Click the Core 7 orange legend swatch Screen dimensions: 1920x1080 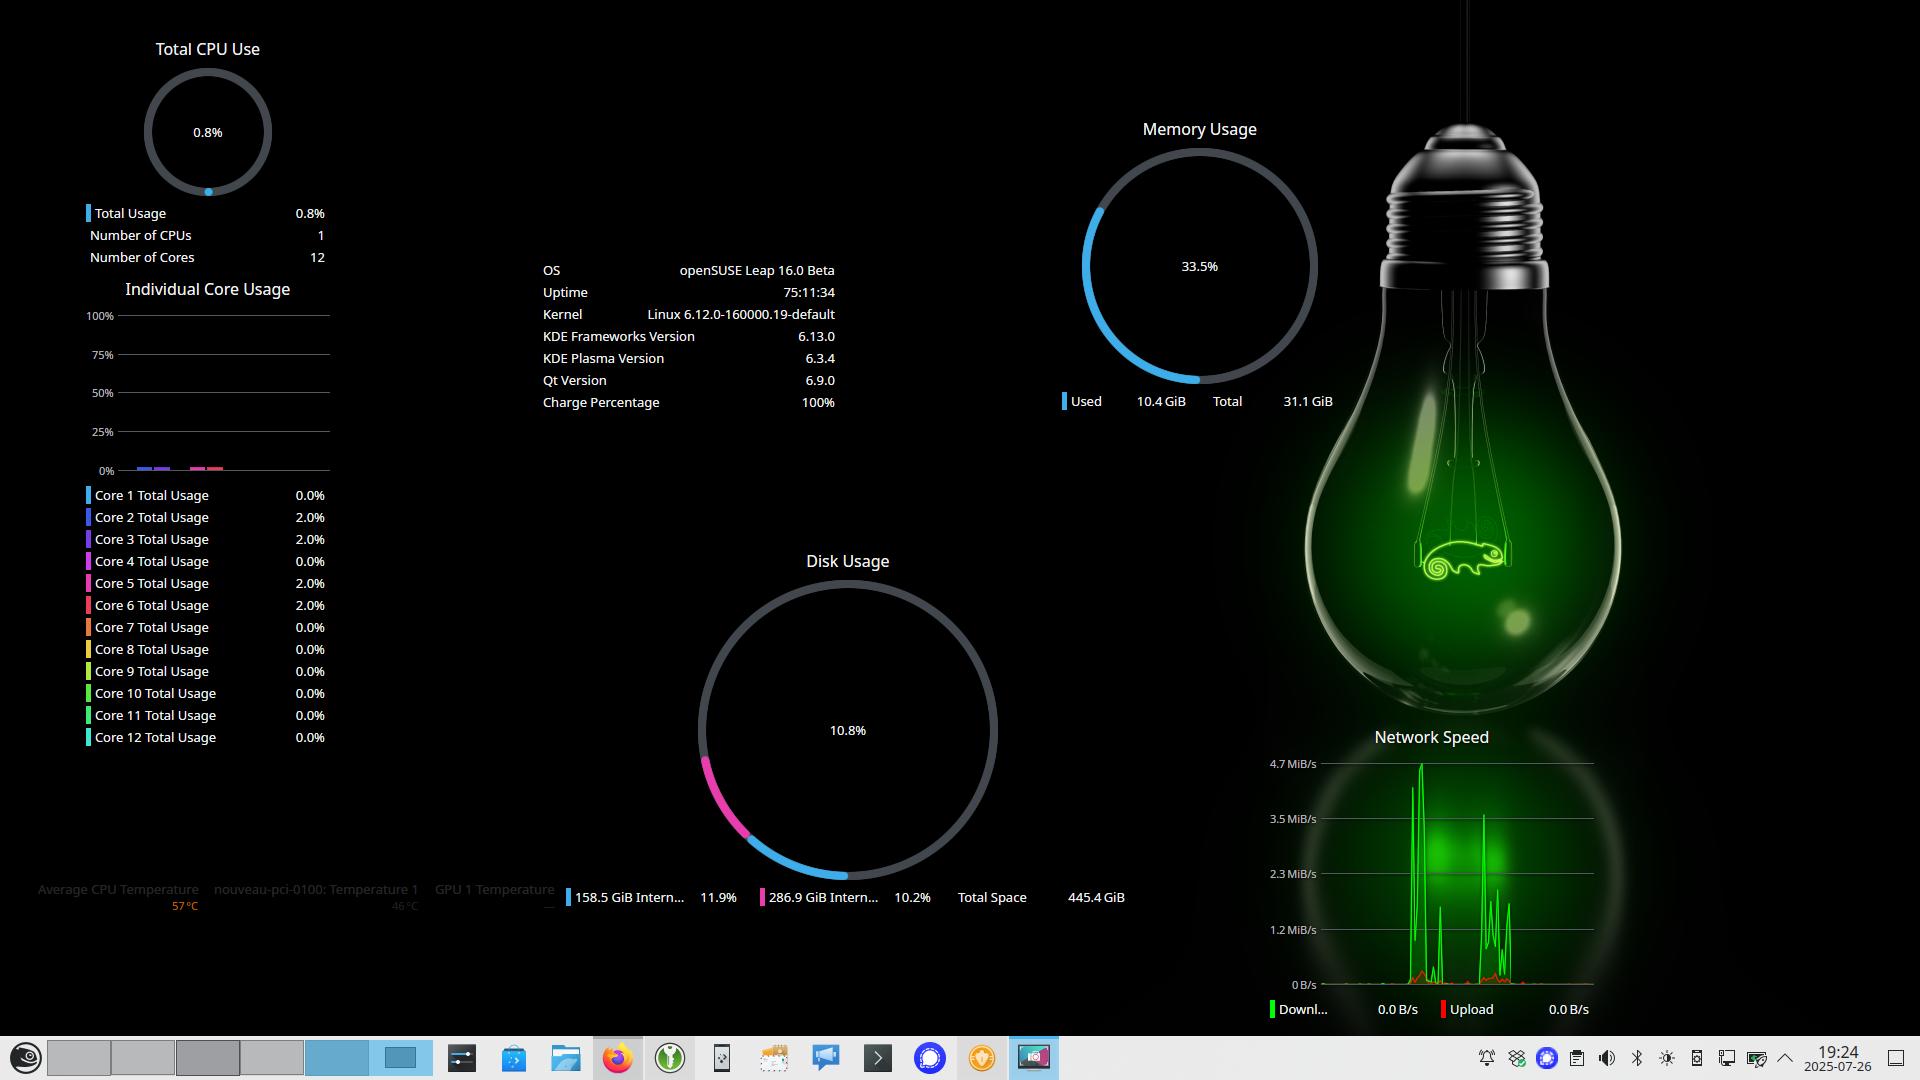[88, 627]
